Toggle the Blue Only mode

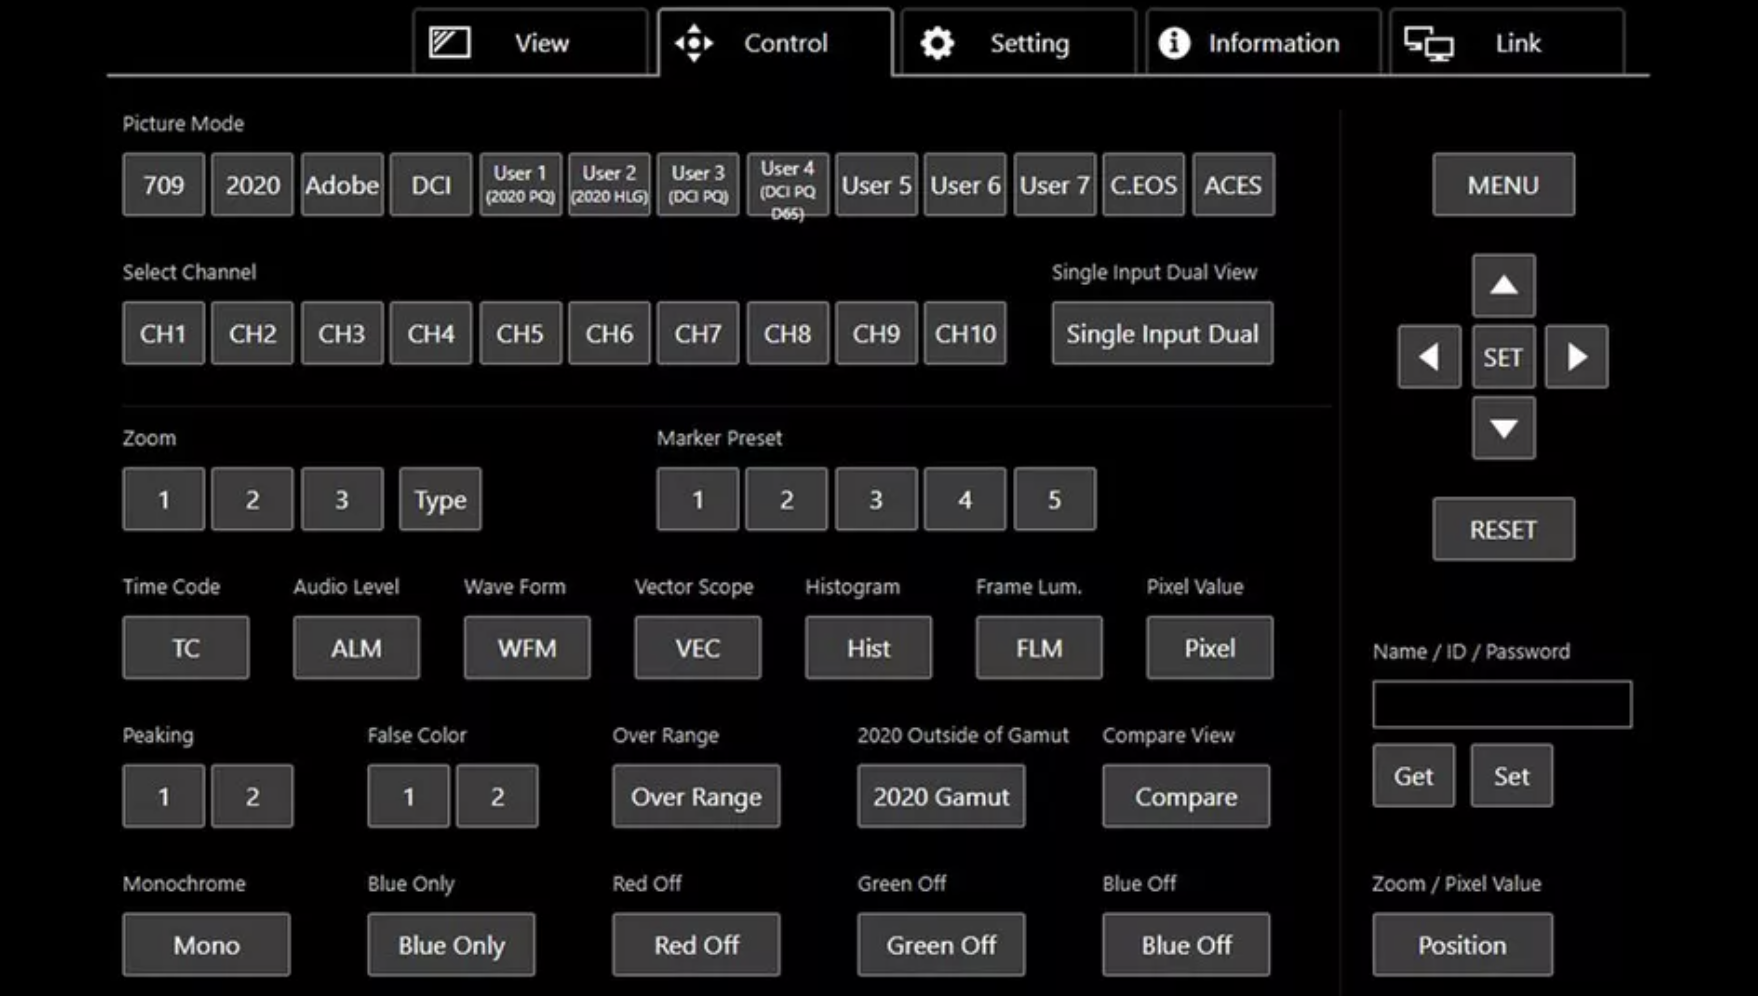coord(451,945)
